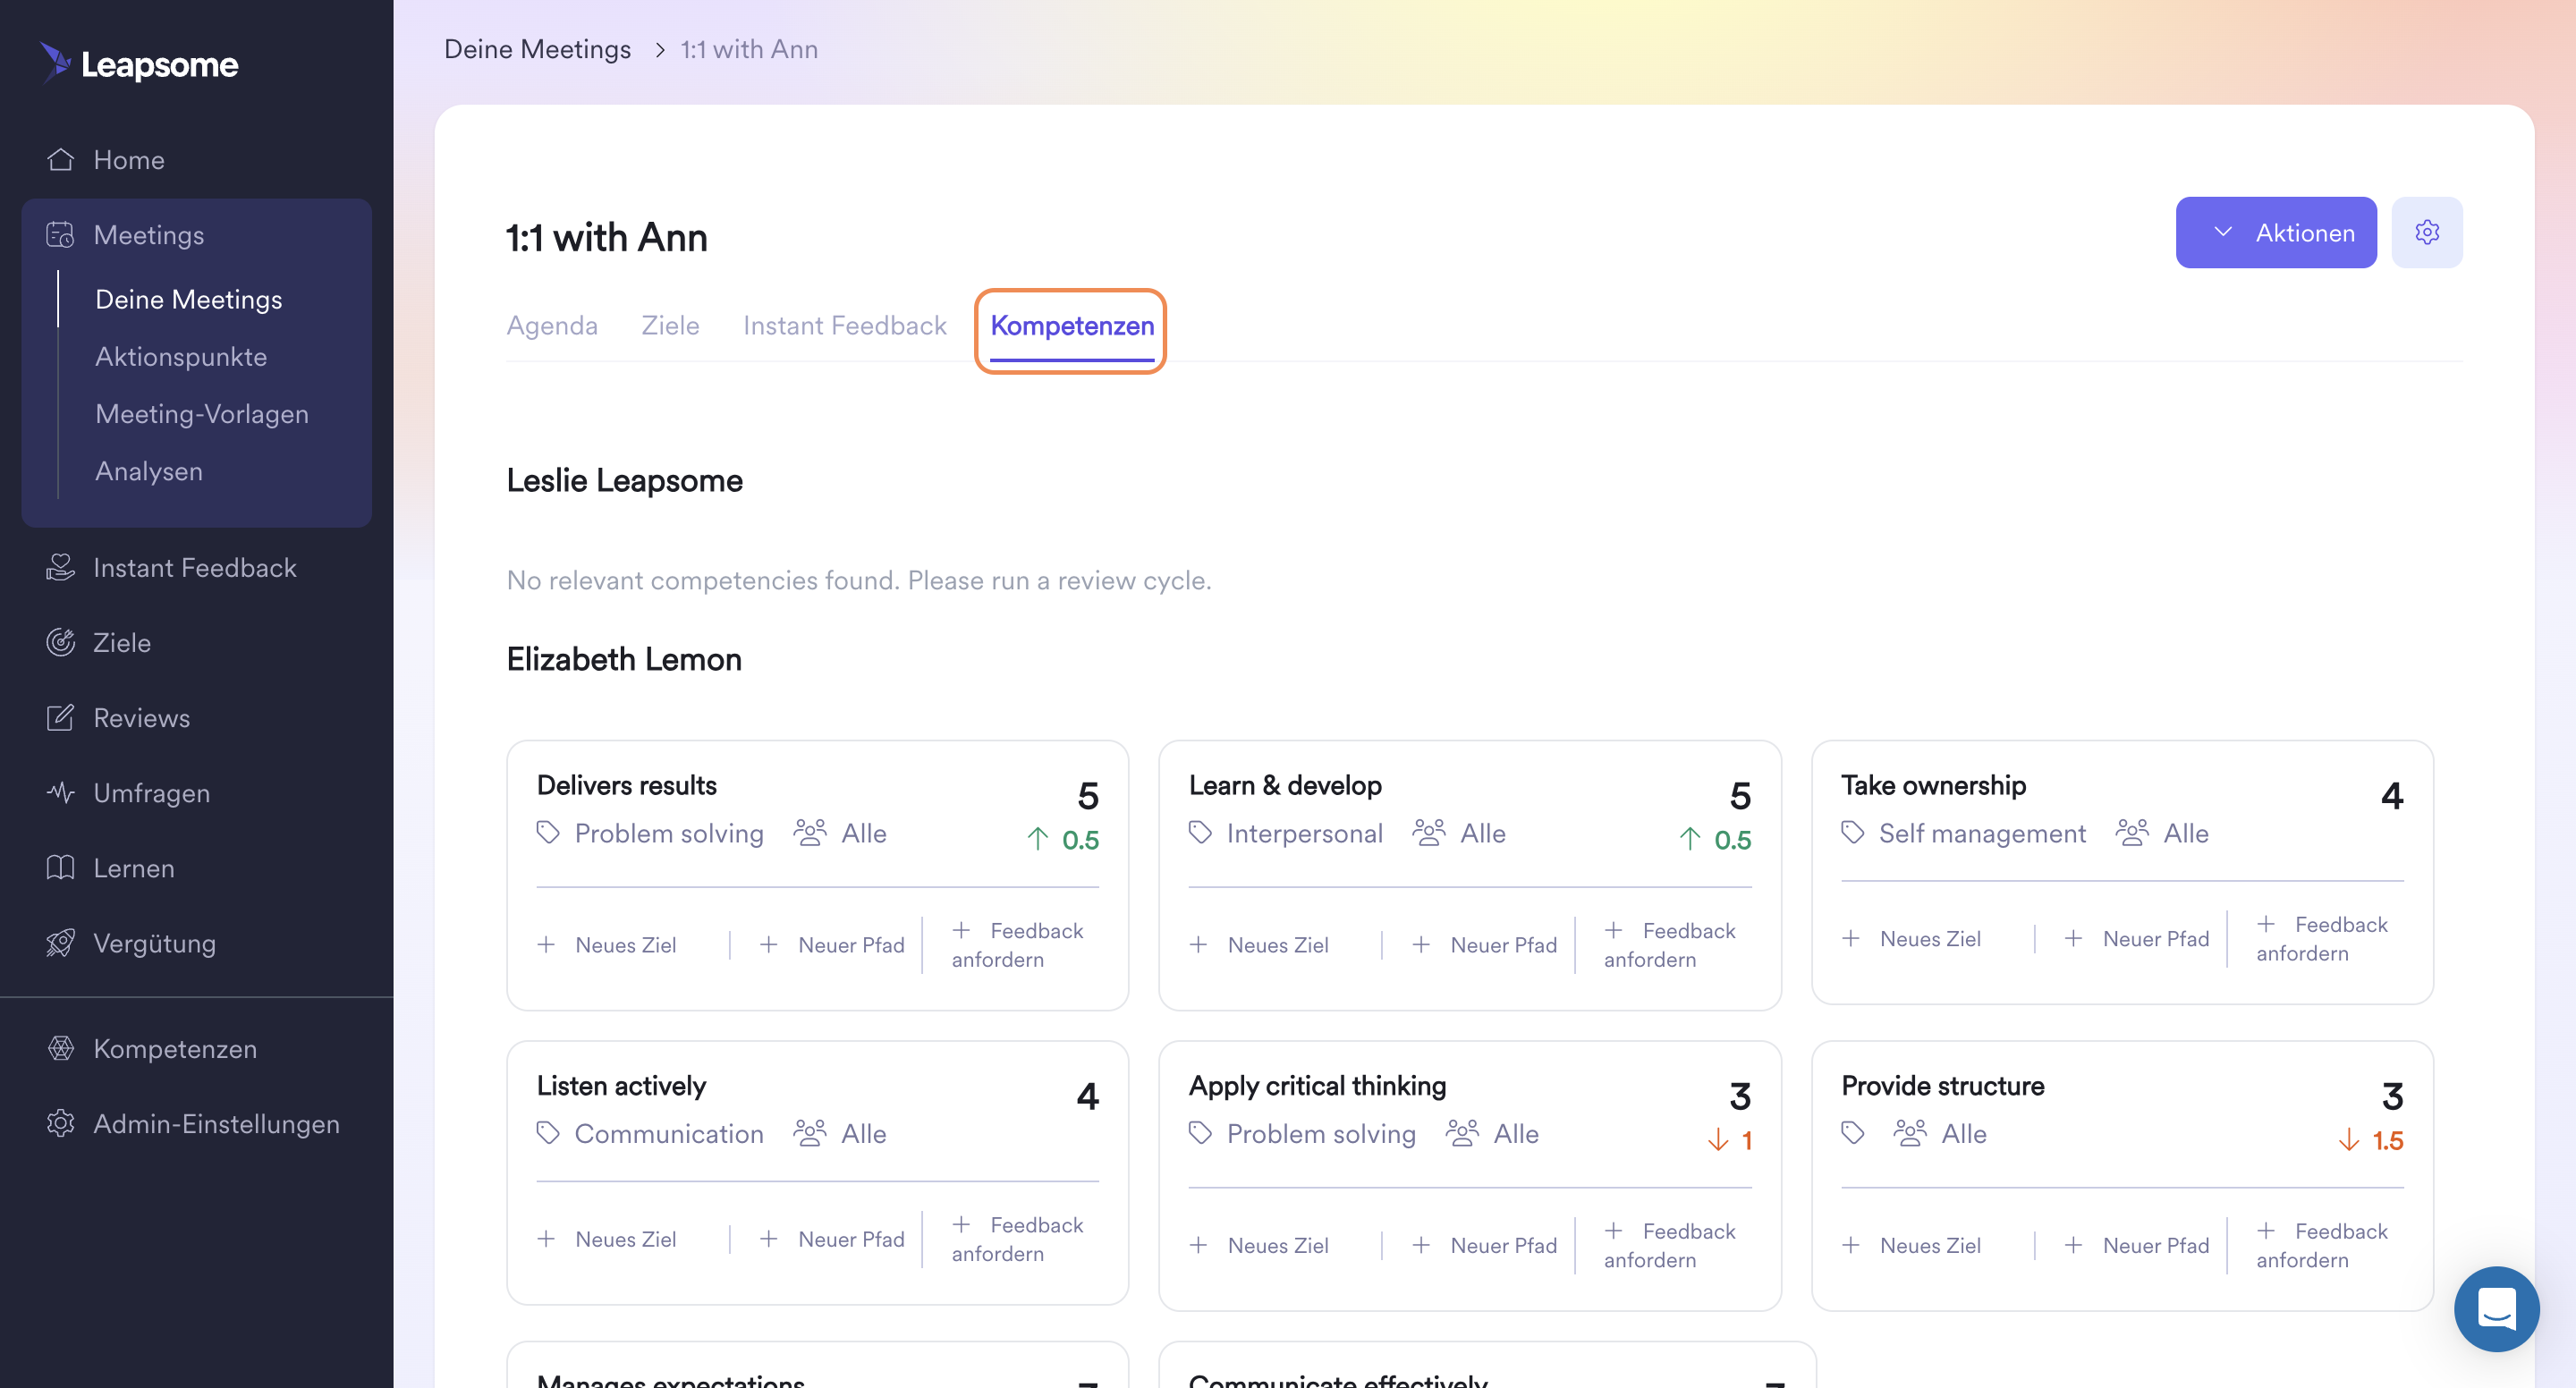2576x1388 pixels.
Task: Open settings gear next to Aktionen
Action: click(2427, 233)
